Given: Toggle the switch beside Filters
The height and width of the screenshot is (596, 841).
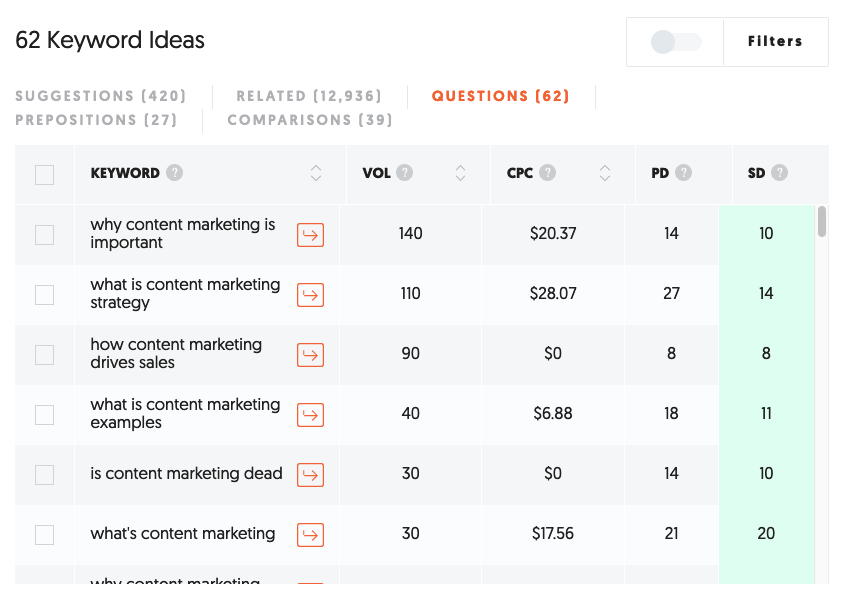Looking at the screenshot, I should point(676,42).
